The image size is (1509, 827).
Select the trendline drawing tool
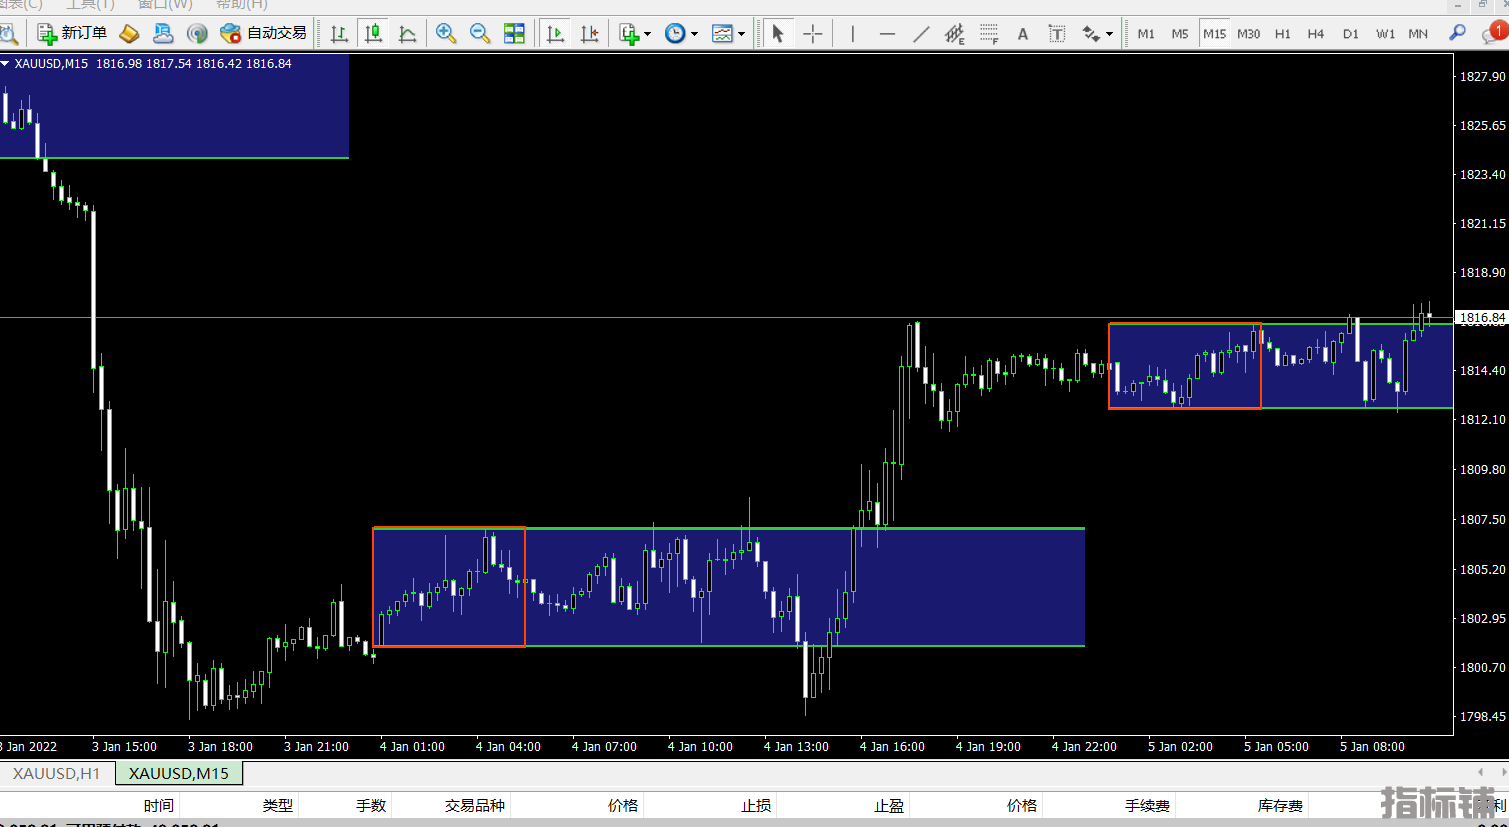[921, 33]
